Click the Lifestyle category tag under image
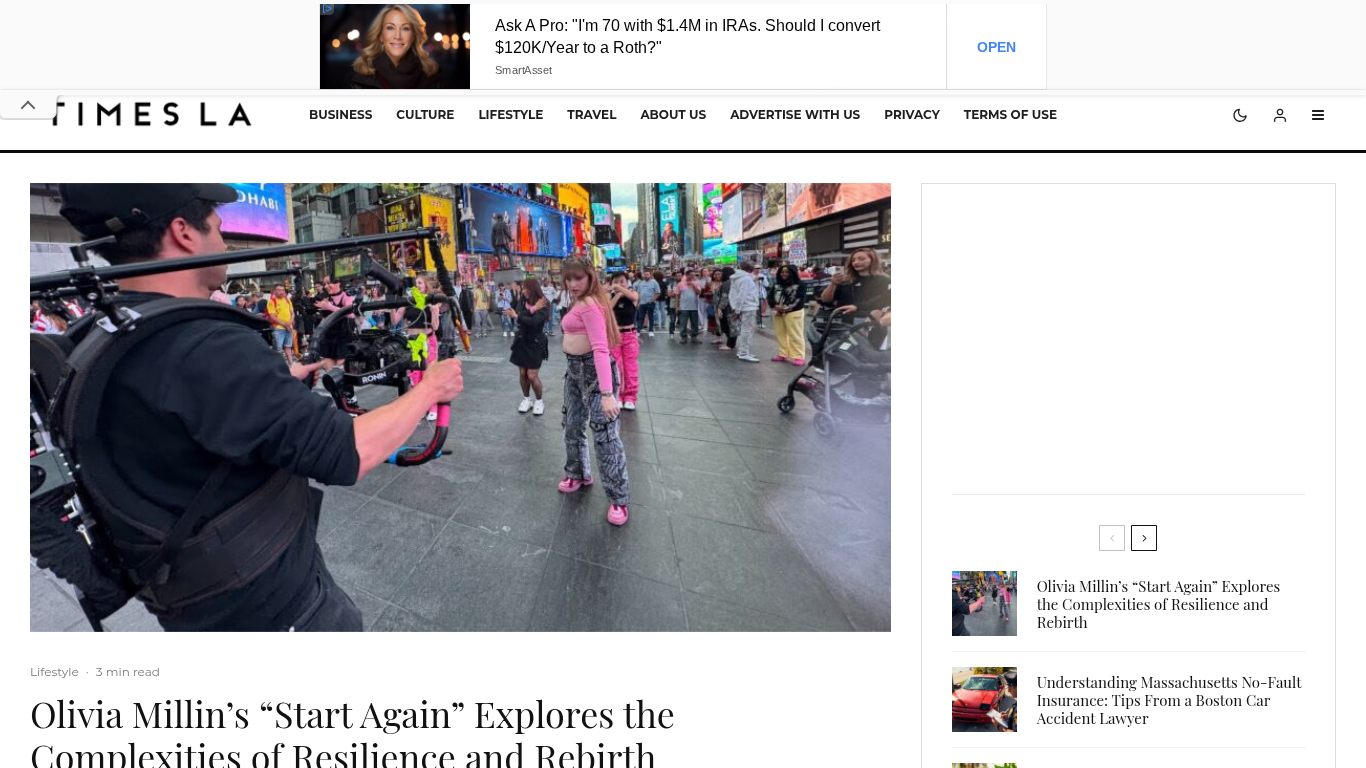 tap(54, 672)
